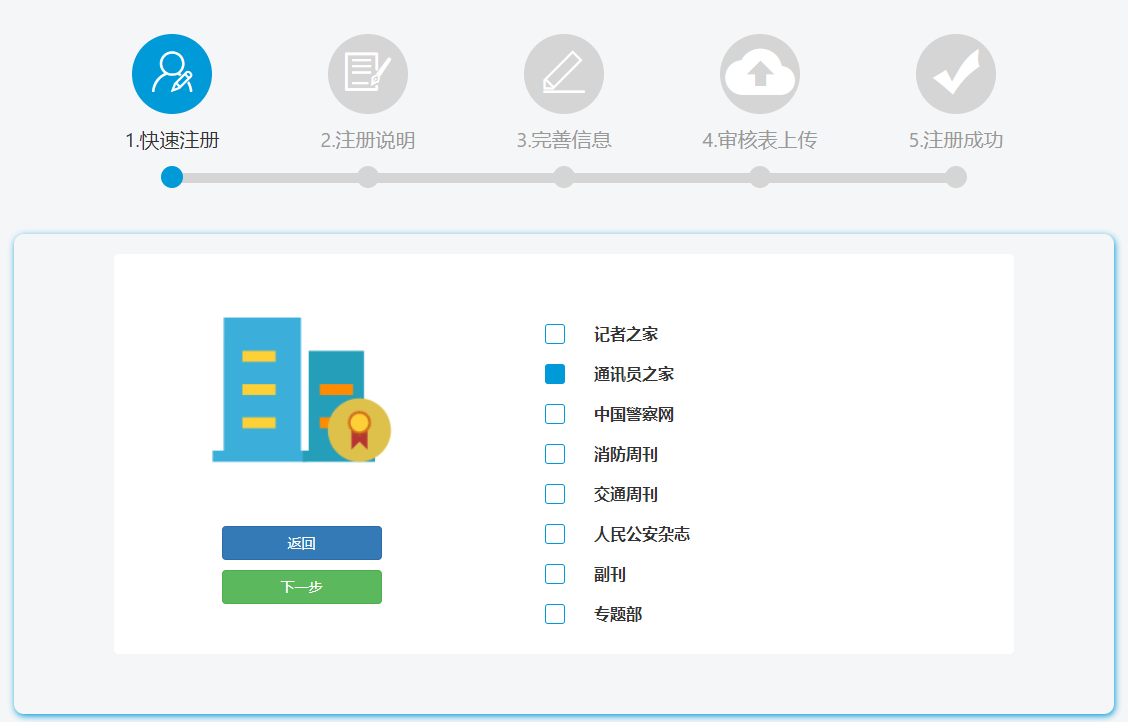Click the 完善信息 pencil icon

564,74
